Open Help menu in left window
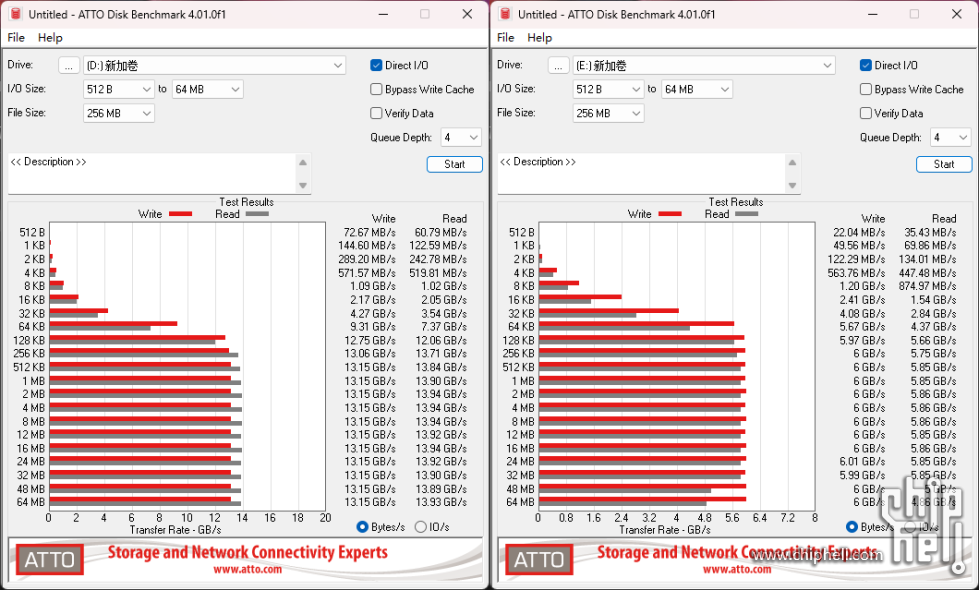The width and height of the screenshot is (979, 590). point(50,37)
